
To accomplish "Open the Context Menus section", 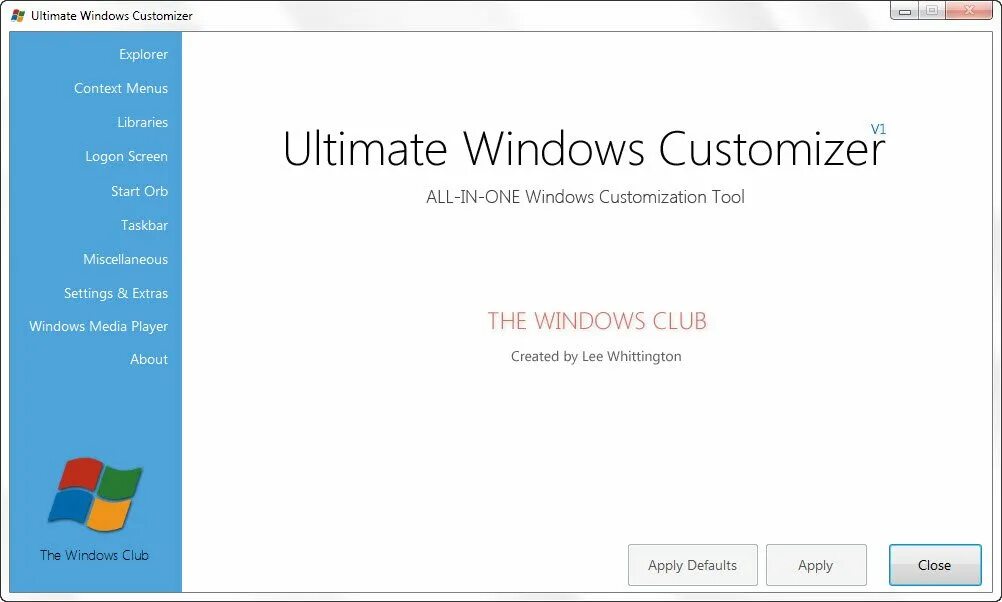I will pos(121,88).
